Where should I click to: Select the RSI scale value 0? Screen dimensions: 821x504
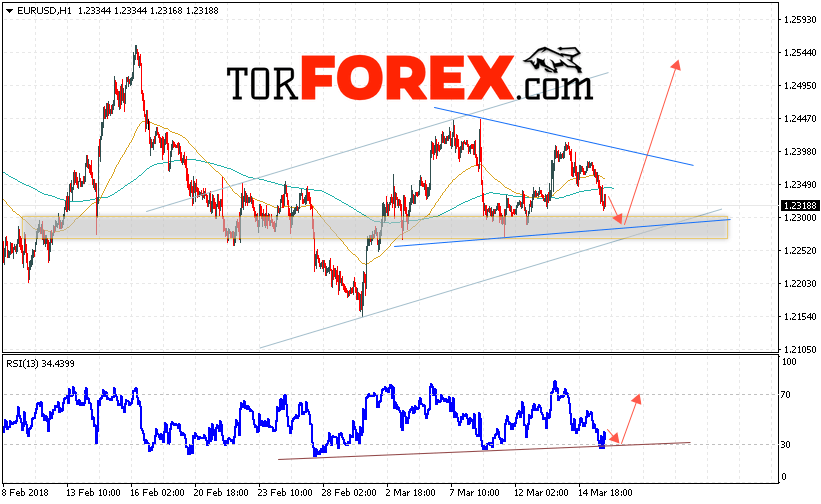(784, 477)
